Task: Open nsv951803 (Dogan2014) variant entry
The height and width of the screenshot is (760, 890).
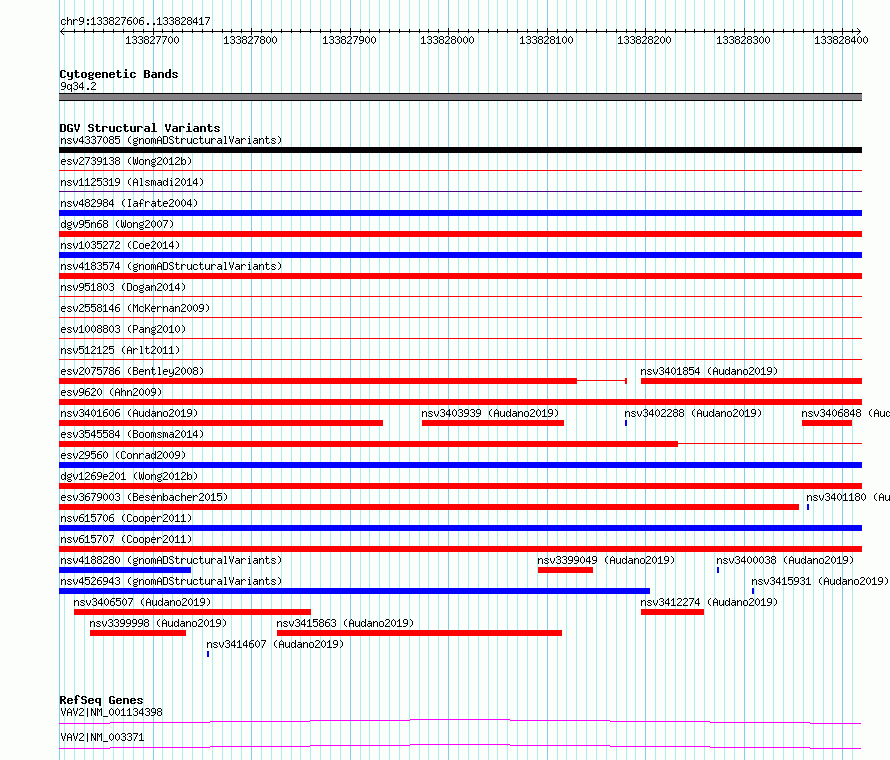Action: [123, 287]
